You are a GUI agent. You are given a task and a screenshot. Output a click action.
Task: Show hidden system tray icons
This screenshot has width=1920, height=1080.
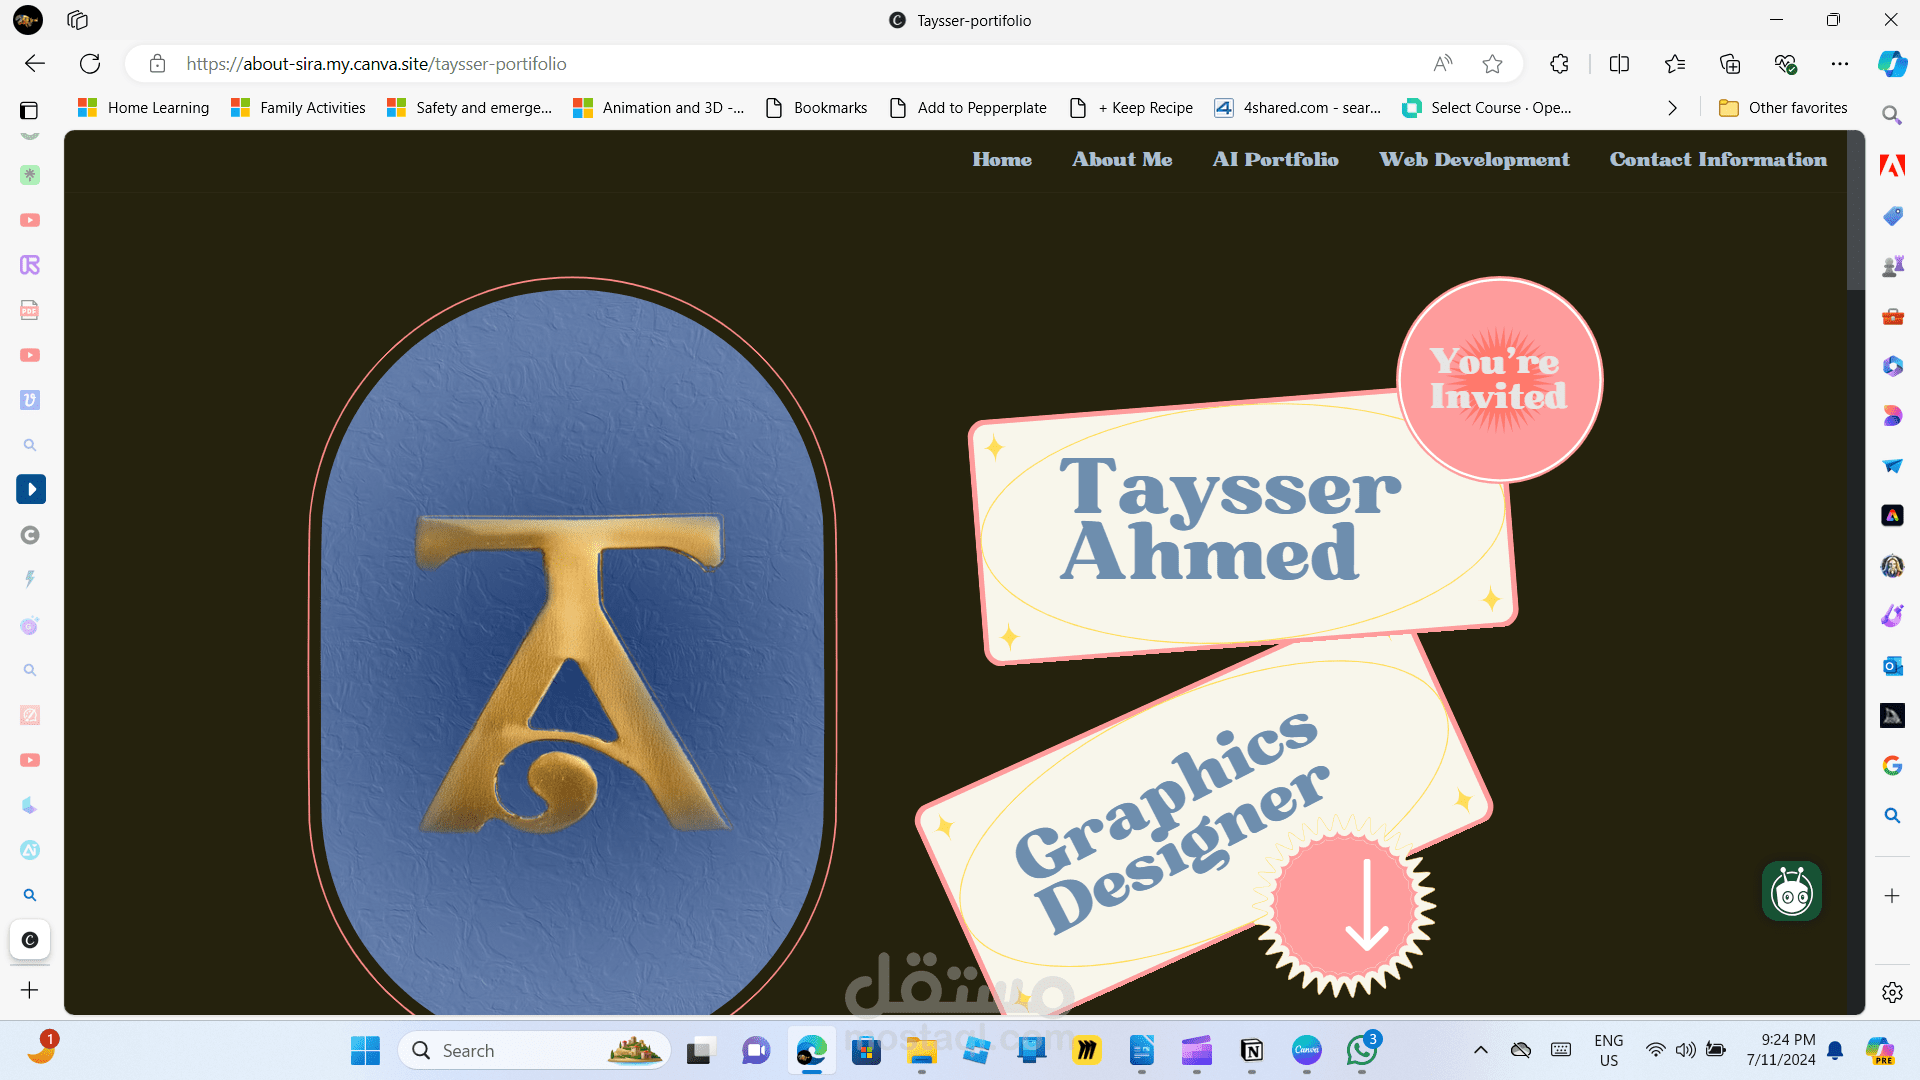click(1481, 1051)
